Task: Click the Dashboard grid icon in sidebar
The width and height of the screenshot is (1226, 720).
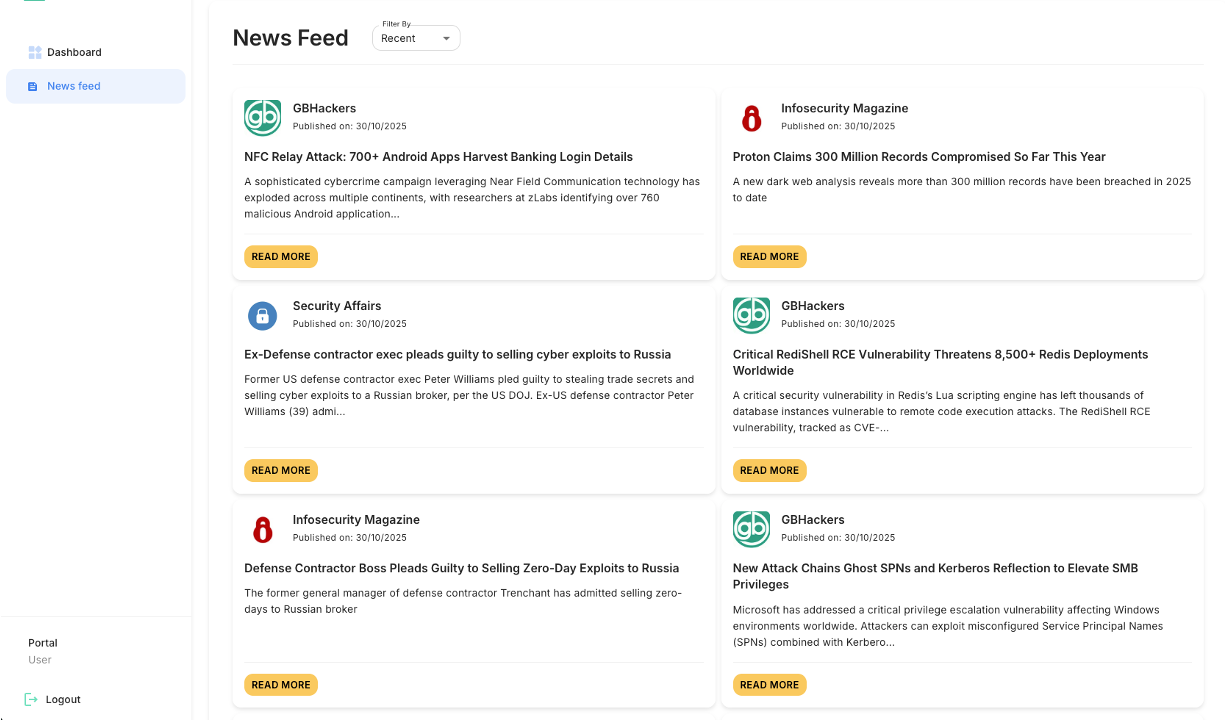Action: (x=34, y=52)
